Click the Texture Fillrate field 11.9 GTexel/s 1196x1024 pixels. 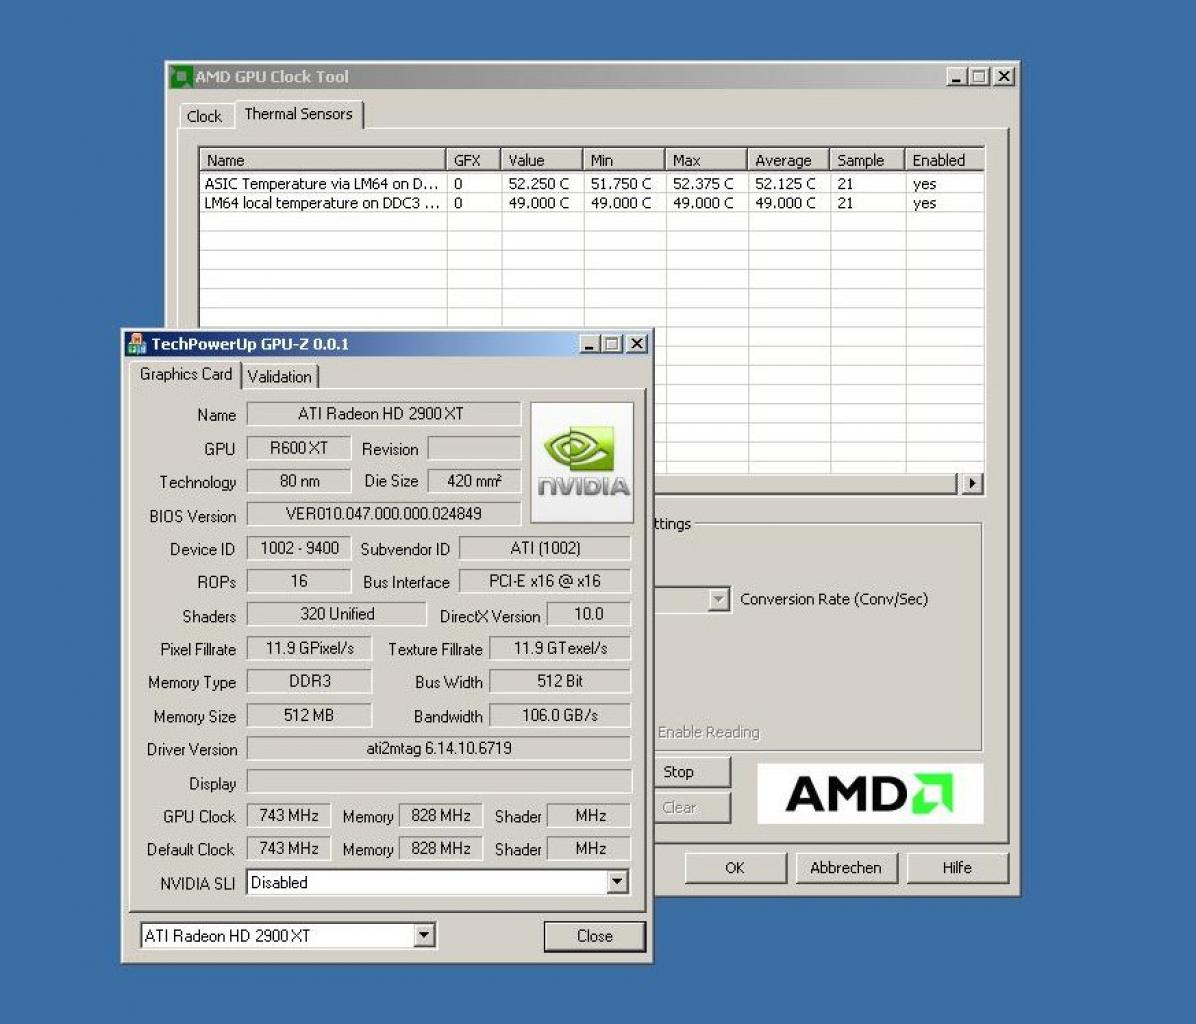coord(561,648)
